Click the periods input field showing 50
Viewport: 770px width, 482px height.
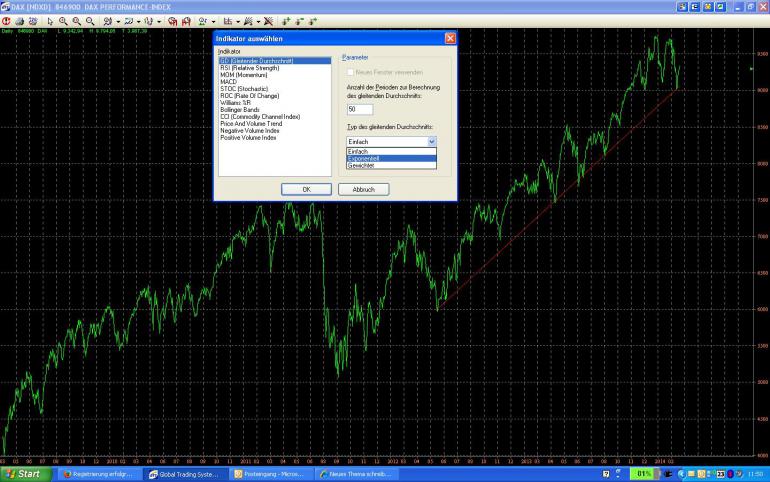(x=360, y=109)
